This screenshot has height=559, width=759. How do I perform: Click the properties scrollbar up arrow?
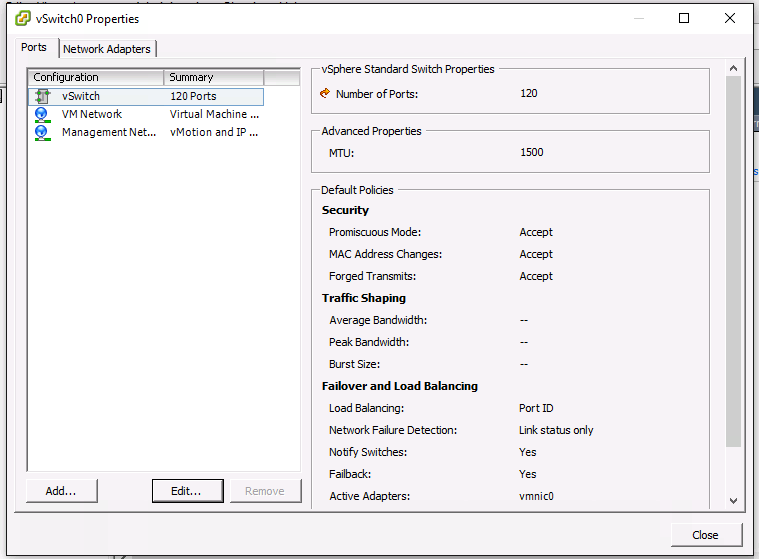[x=733, y=68]
